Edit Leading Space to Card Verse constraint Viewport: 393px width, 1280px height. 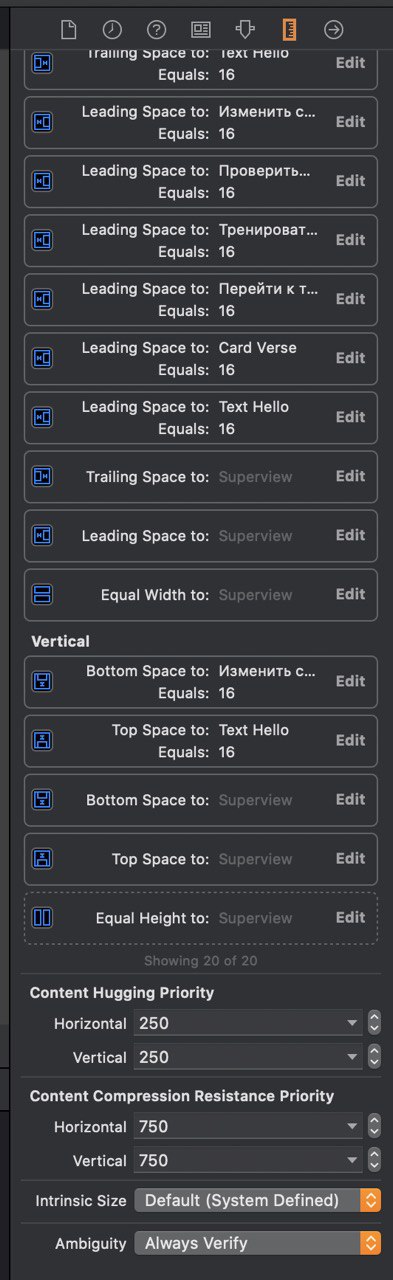click(350, 358)
